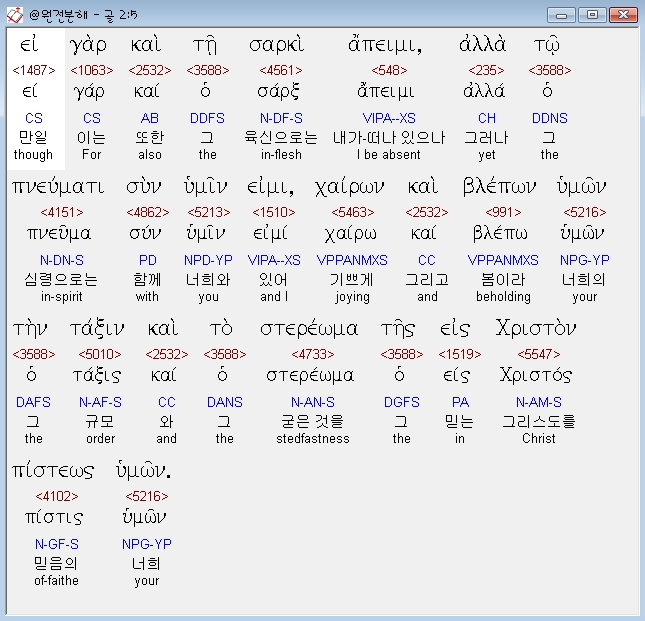Viewport: 645px width, 621px height.
Task: Click the English gloss 'though'
Action: [x=33, y=155]
